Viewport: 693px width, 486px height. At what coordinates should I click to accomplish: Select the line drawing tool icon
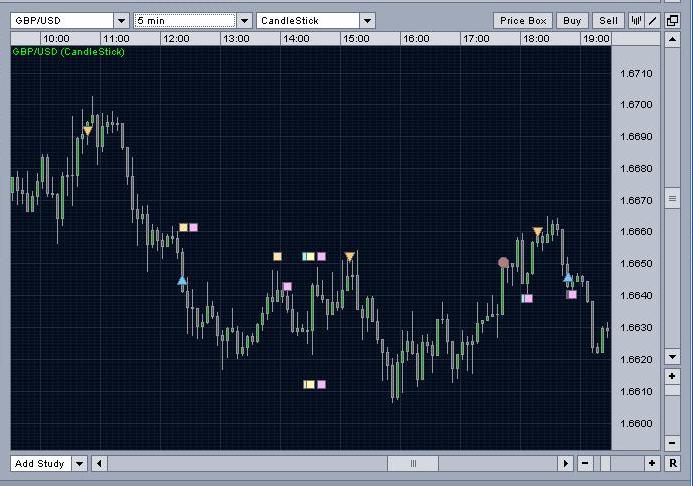tap(653, 21)
